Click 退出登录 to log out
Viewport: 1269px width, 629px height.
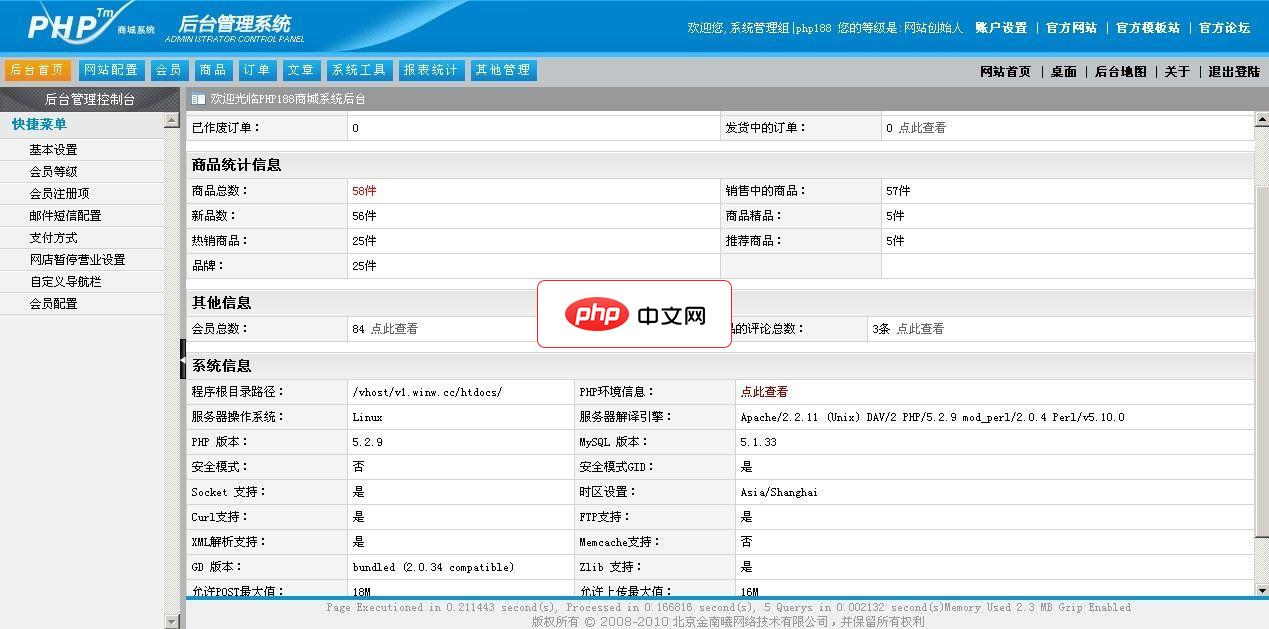point(1235,72)
